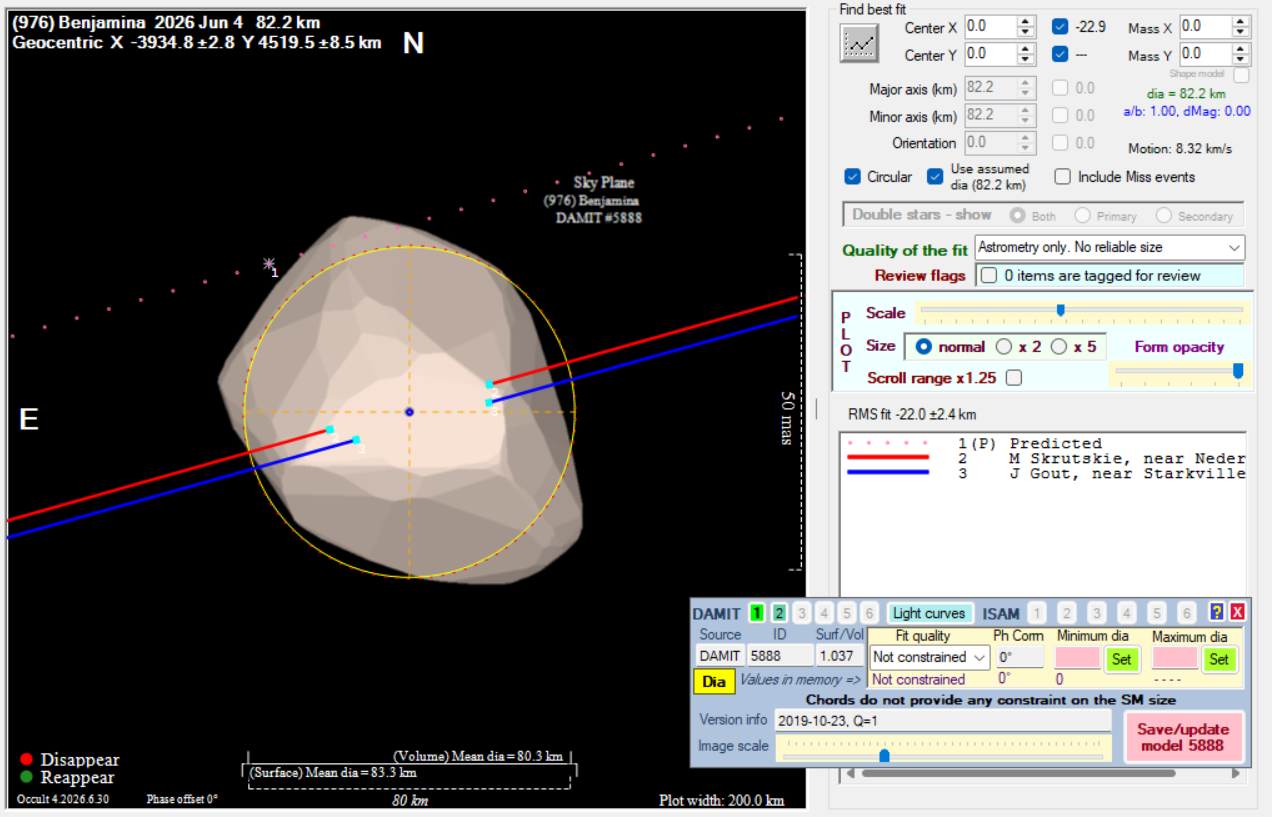Adjust the plot Scale slider handle

tap(1060, 310)
